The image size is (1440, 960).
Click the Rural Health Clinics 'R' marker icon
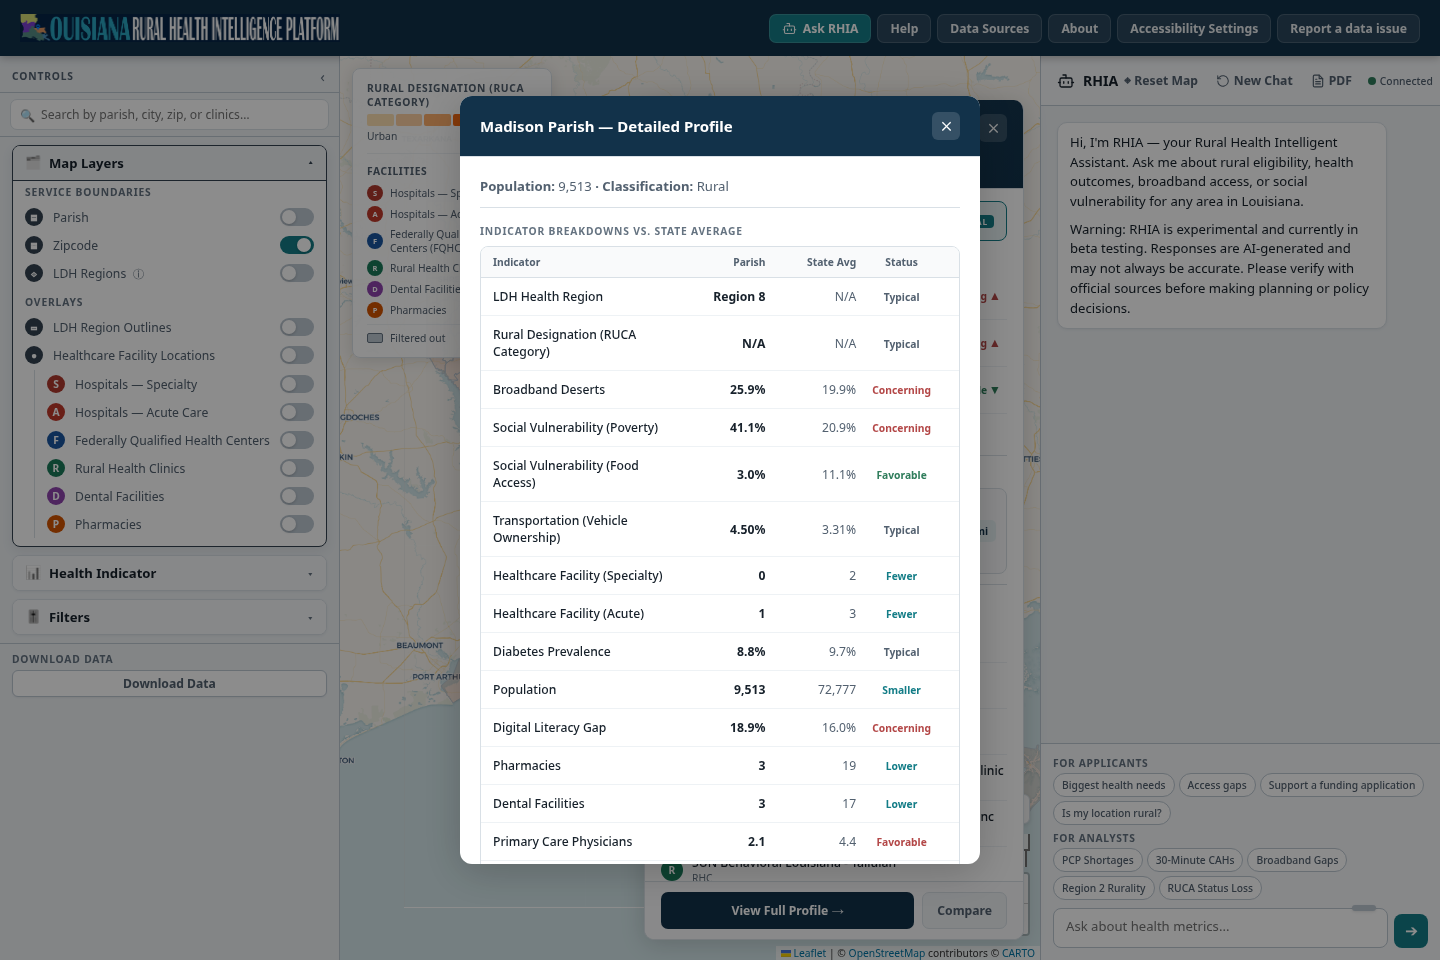[56, 468]
